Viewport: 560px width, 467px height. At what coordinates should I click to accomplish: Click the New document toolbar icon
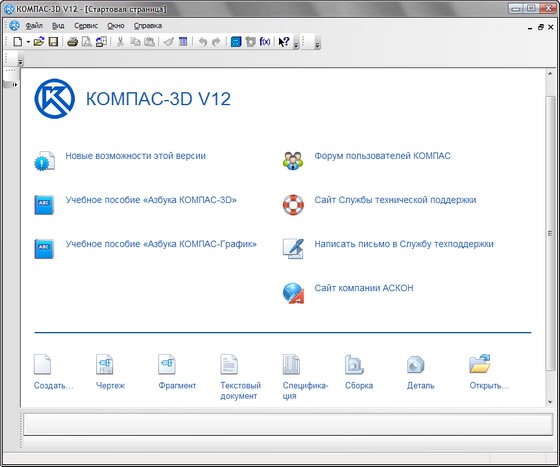18,42
